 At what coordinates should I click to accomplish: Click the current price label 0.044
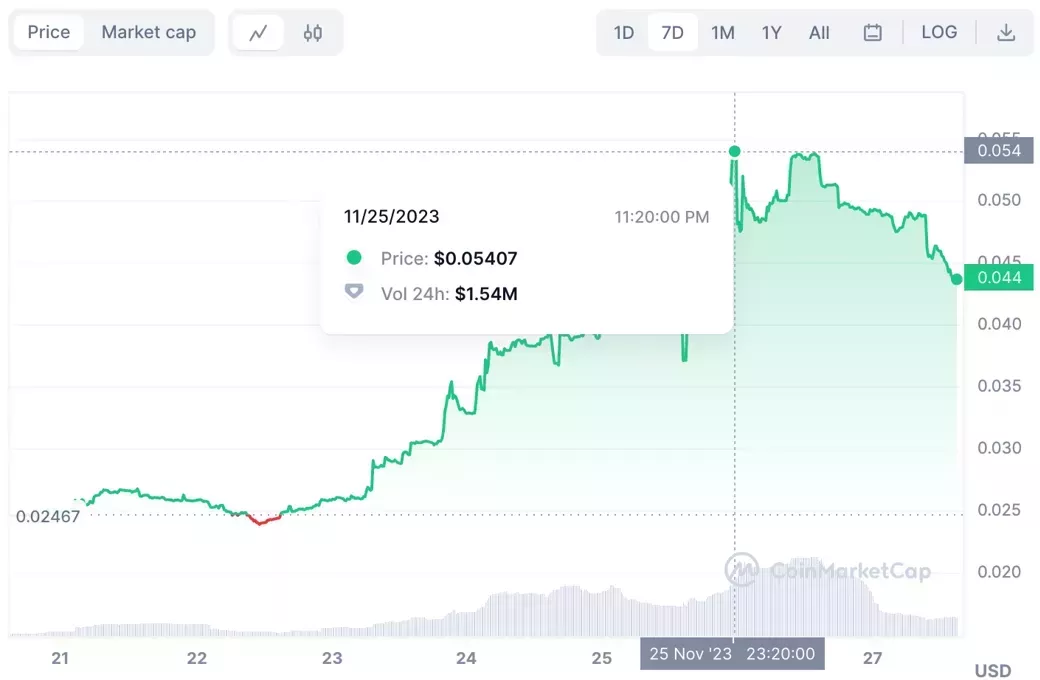[x=999, y=278]
